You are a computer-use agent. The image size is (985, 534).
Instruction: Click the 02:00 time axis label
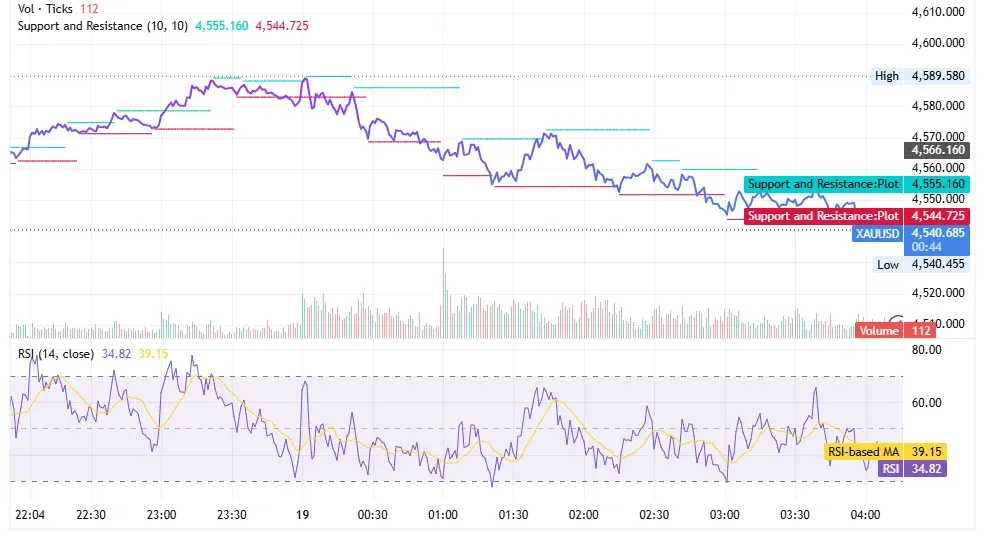click(584, 515)
